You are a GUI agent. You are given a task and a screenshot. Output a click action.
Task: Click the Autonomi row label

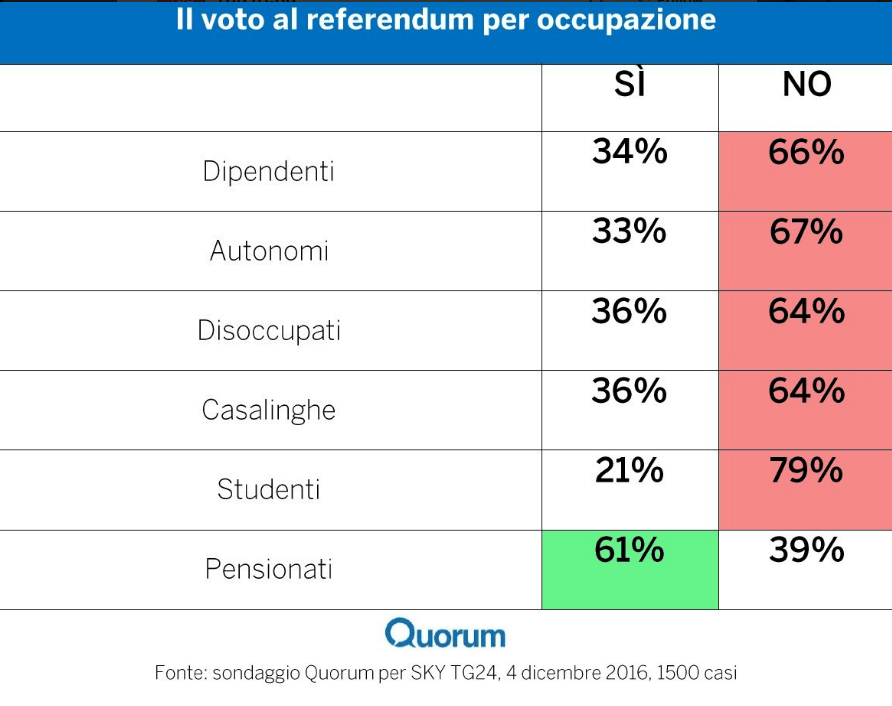269,251
